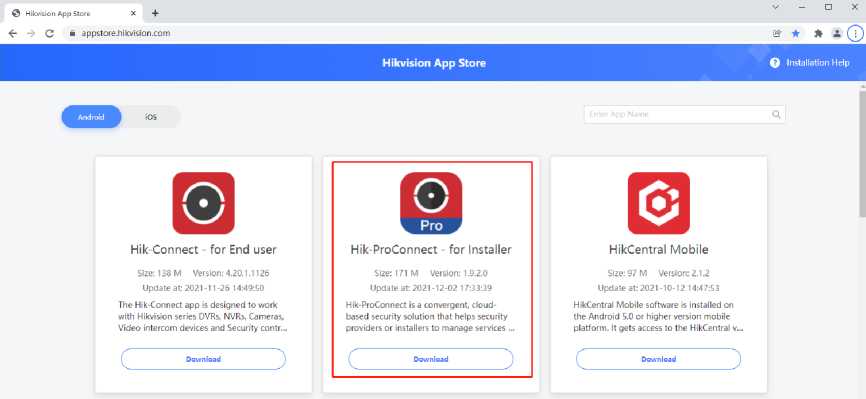866x399 pixels.
Task: Click the HikCentral Mobile title text
Action: pyautogui.click(x=658, y=250)
